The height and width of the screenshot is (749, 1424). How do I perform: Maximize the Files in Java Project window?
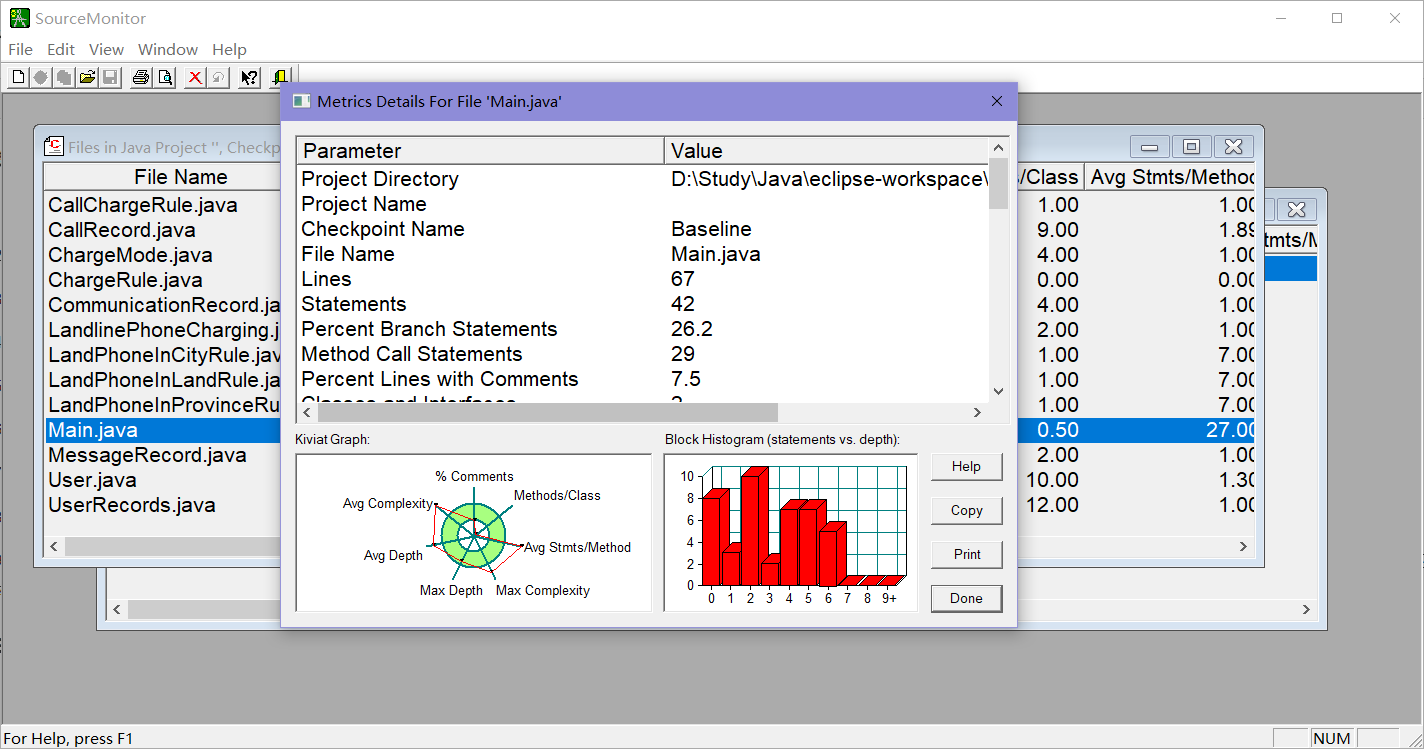click(1191, 147)
